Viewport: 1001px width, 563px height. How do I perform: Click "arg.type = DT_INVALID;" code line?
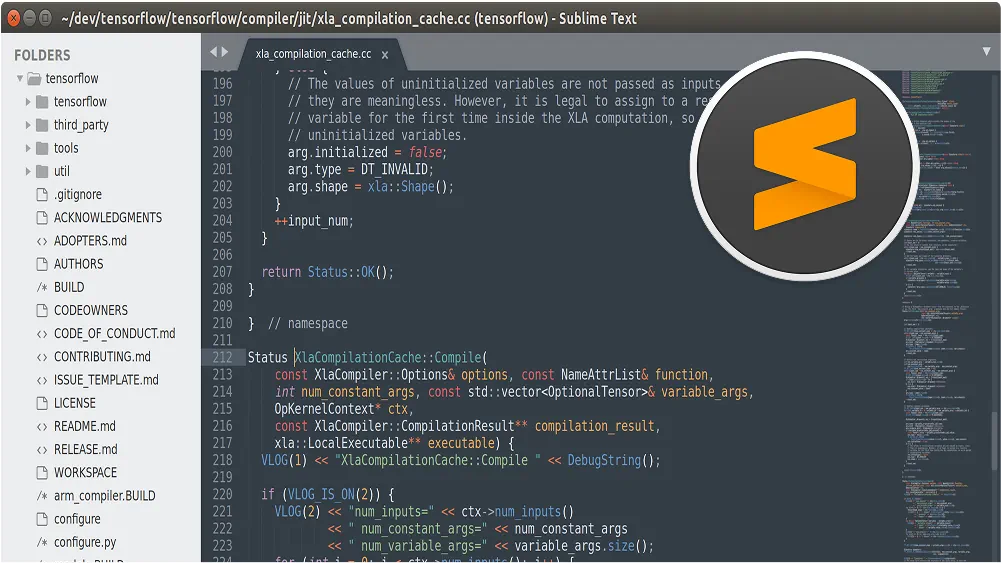click(361, 169)
